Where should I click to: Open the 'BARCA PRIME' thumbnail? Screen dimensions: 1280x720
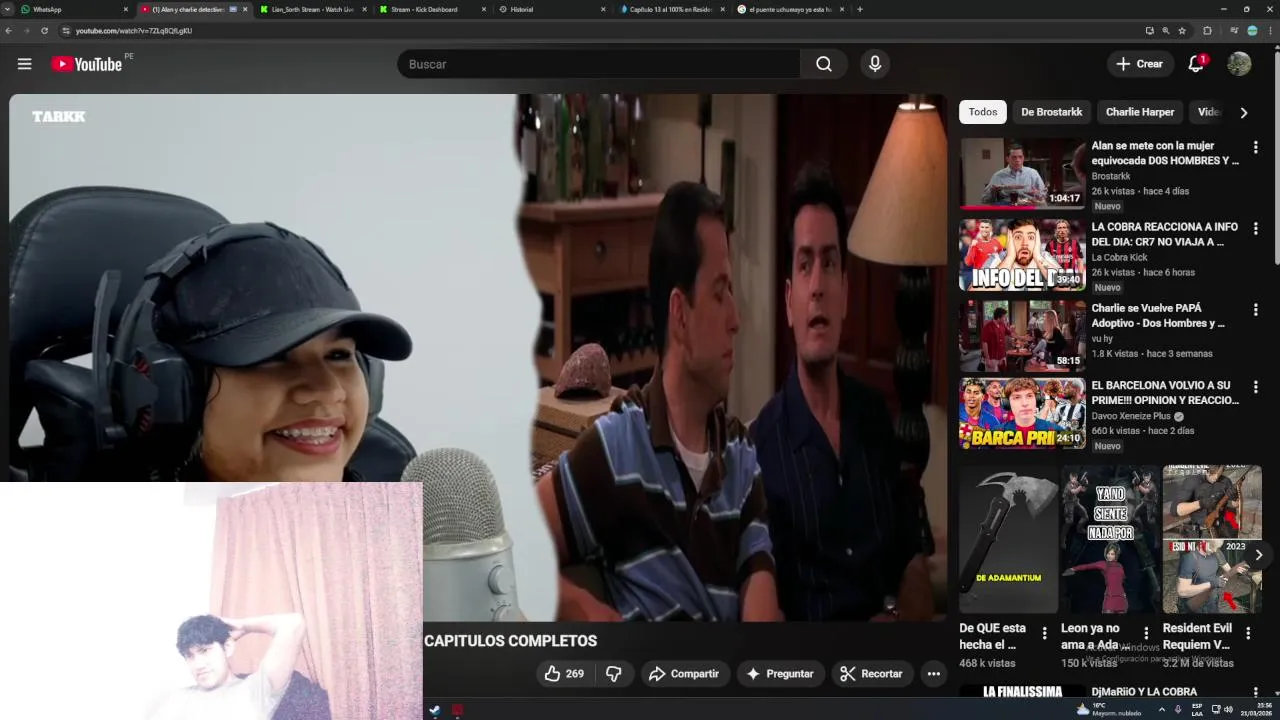click(1022, 413)
